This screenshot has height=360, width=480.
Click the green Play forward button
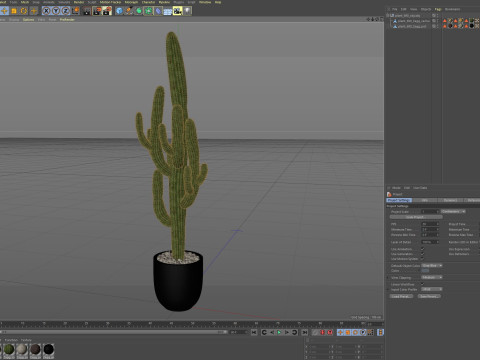279,332
